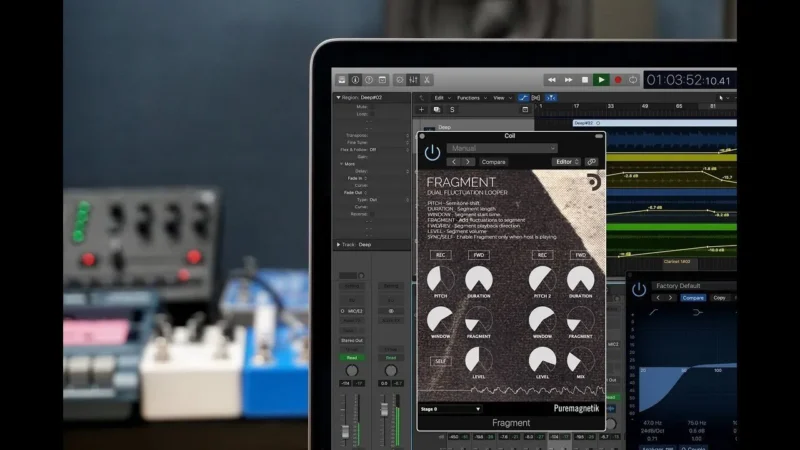Toggle the Inspector info icon
Image resolution: width=800 pixels, height=450 pixels.
tap(356, 80)
